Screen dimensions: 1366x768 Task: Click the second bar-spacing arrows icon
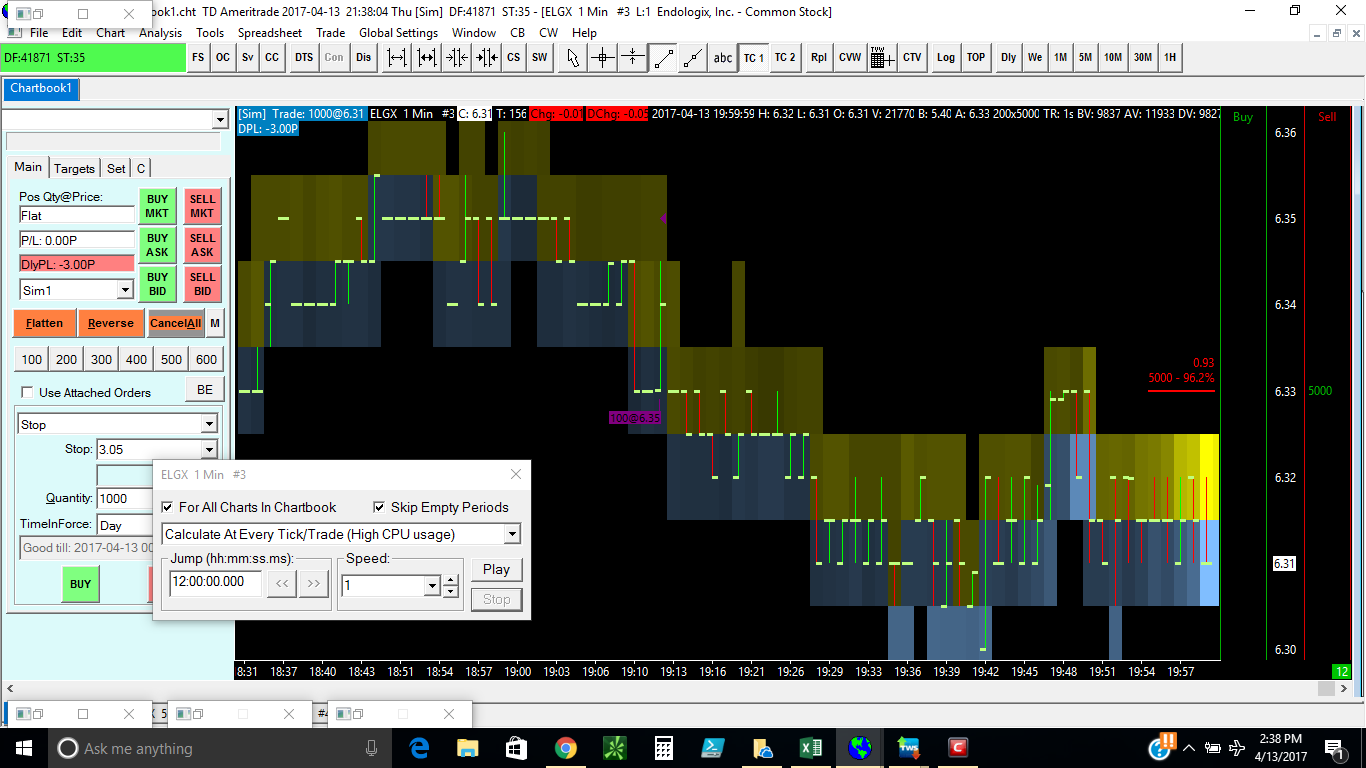point(427,58)
